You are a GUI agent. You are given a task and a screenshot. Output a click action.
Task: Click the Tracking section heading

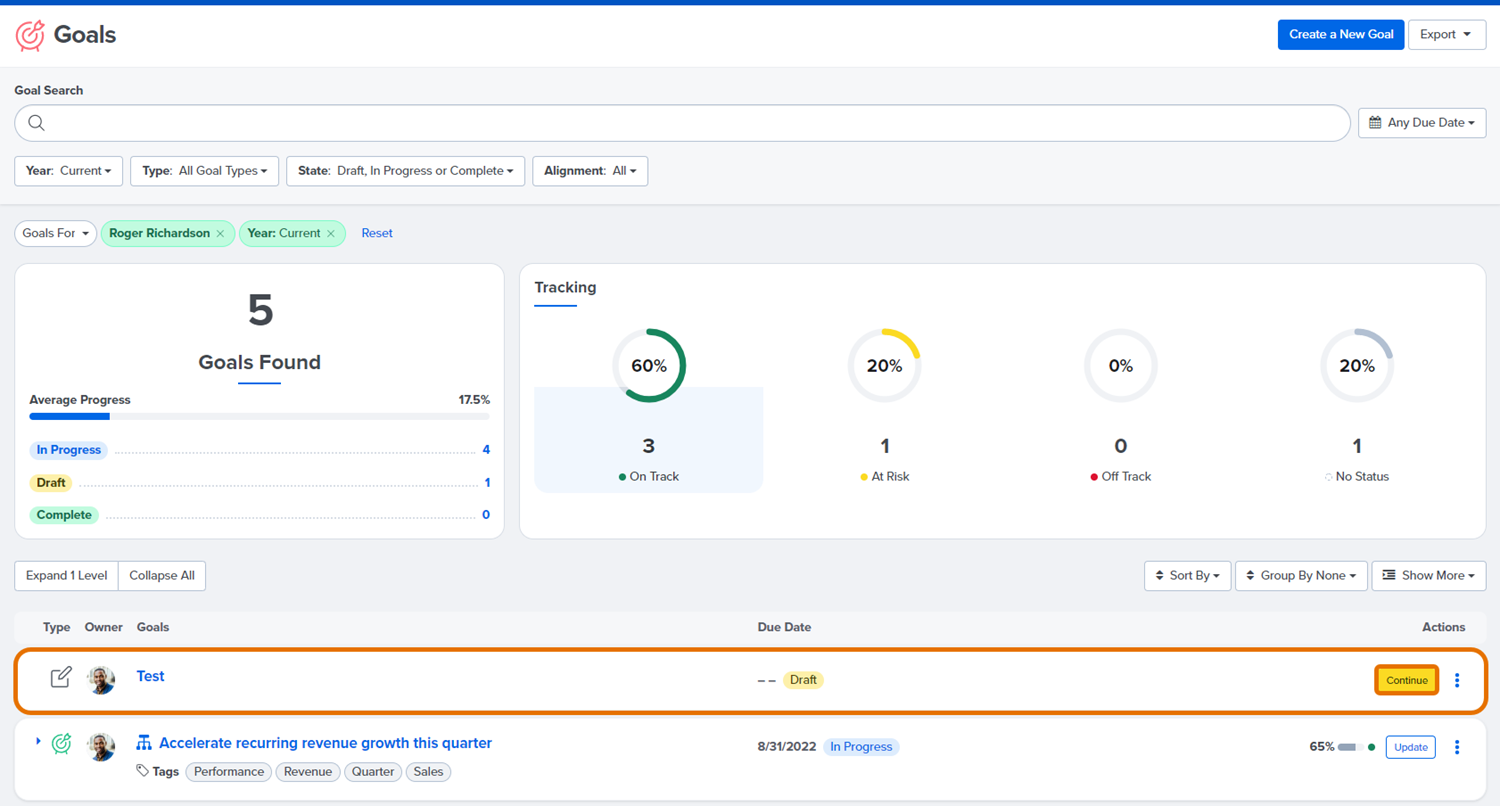[565, 287]
